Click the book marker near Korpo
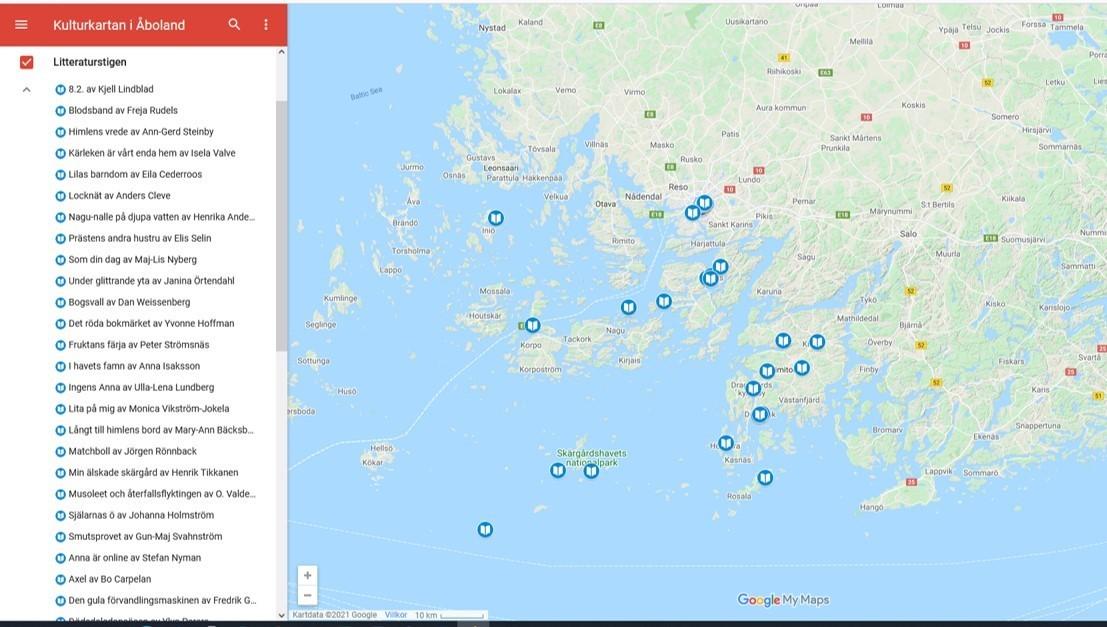Image resolution: width=1107 pixels, height=627 pixels. click(532, 325)
